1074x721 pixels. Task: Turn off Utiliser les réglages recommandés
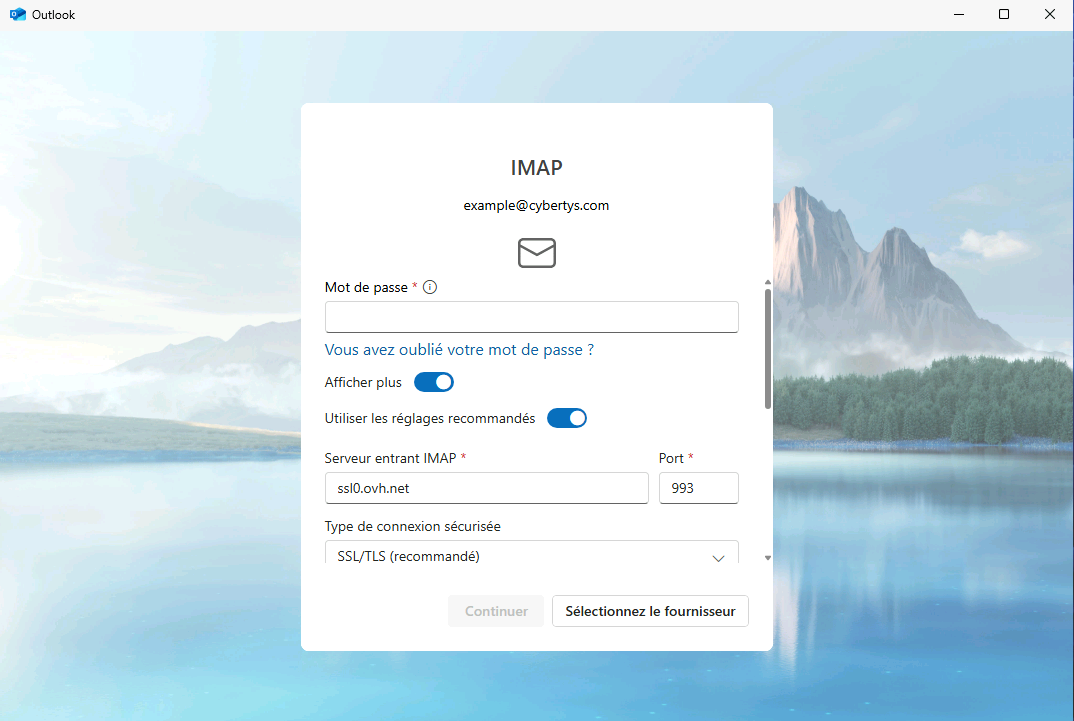[567, 418]
